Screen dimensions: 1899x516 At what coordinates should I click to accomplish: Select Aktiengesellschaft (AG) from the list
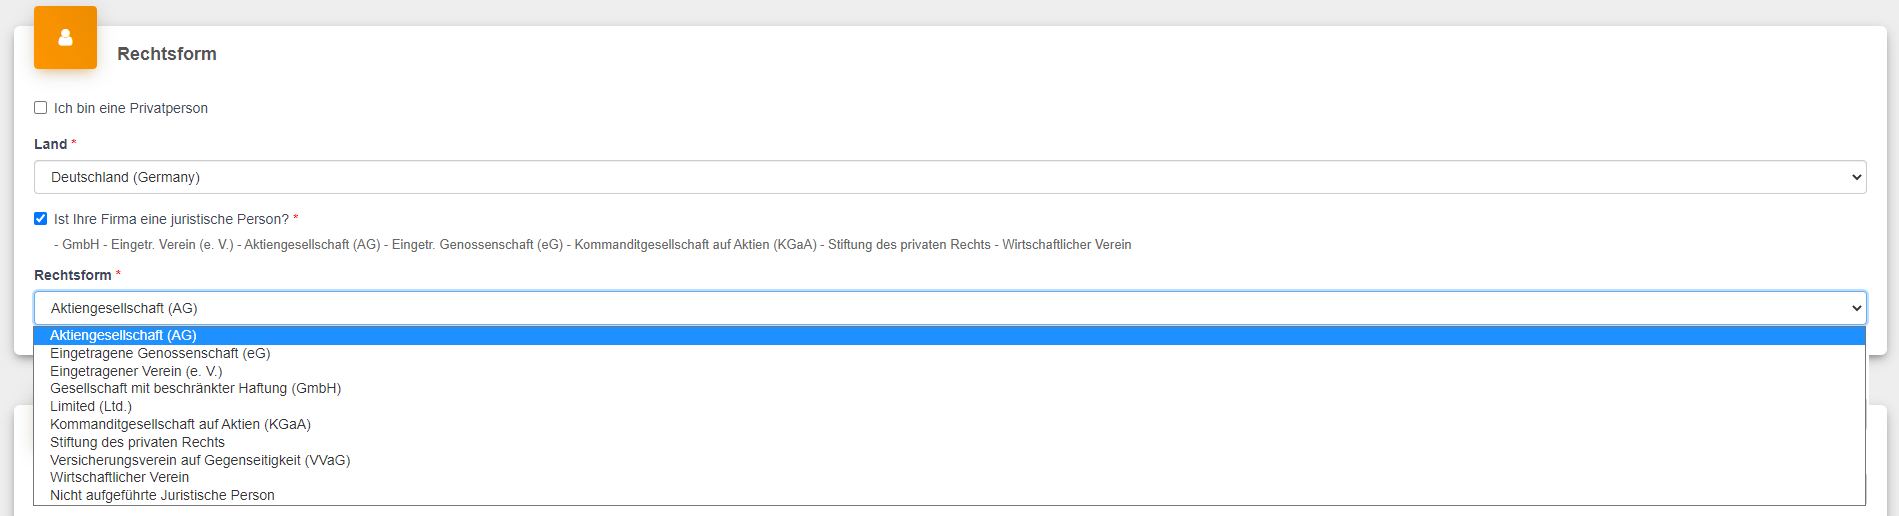point(950,335)
